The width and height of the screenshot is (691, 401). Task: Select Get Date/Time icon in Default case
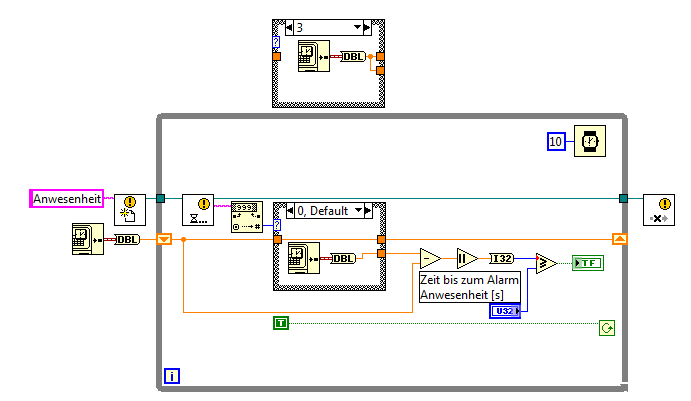(x=304, y=258)
